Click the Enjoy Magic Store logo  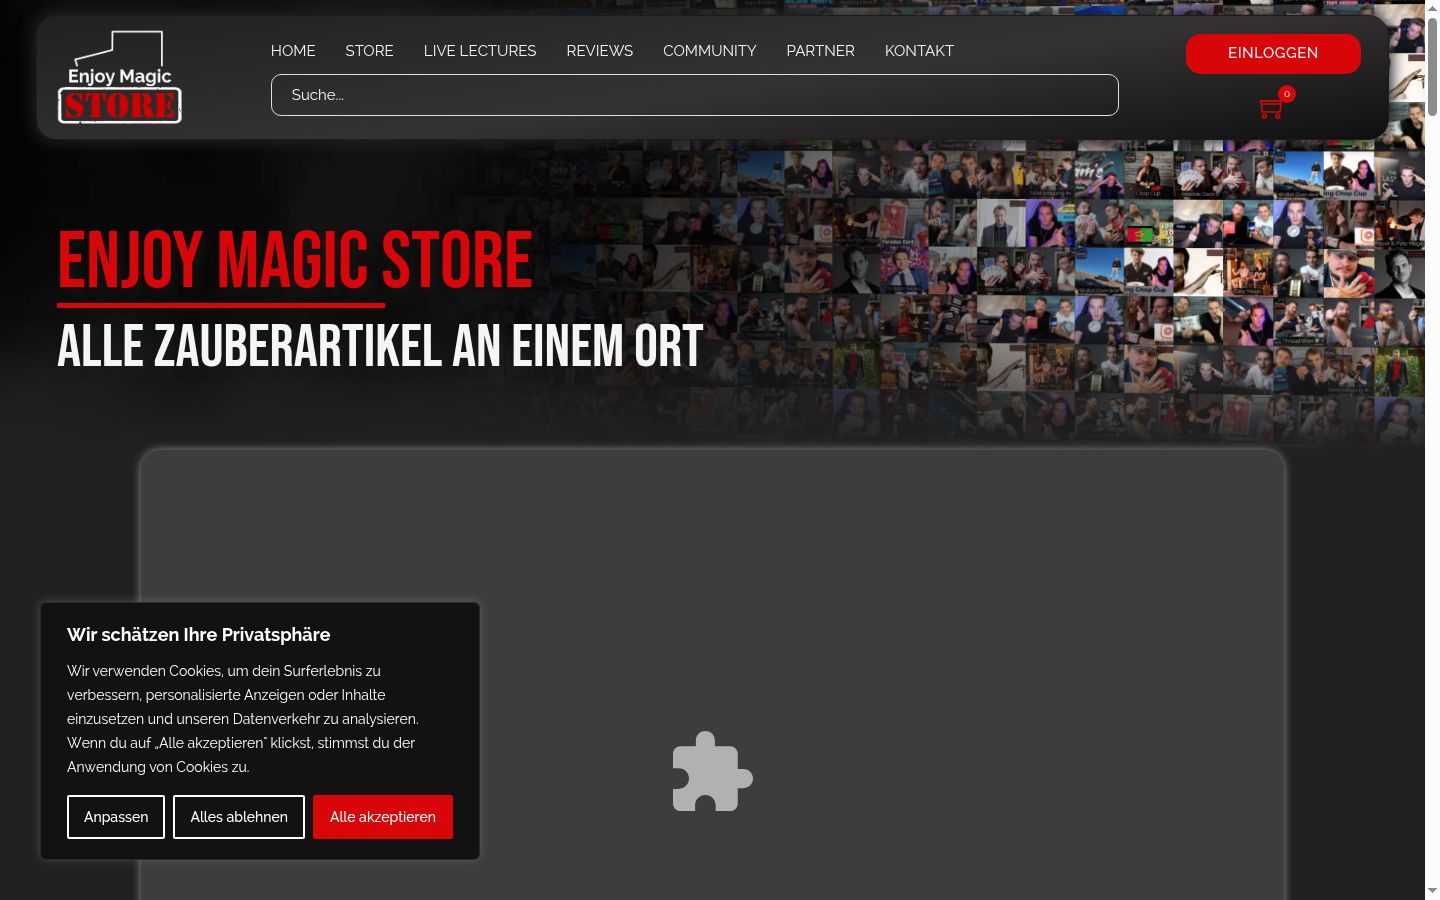pyautogui.click(x=120, y=77)
